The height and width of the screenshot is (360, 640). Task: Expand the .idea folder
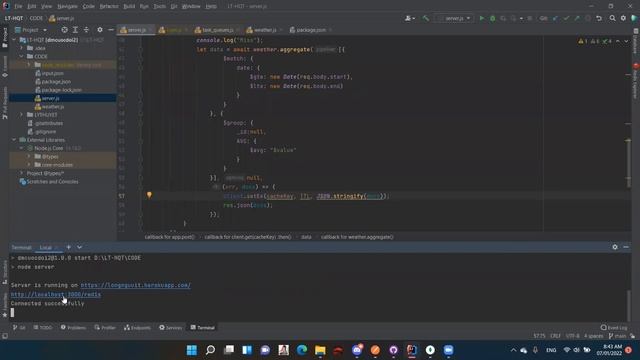[x=22, y=48]
